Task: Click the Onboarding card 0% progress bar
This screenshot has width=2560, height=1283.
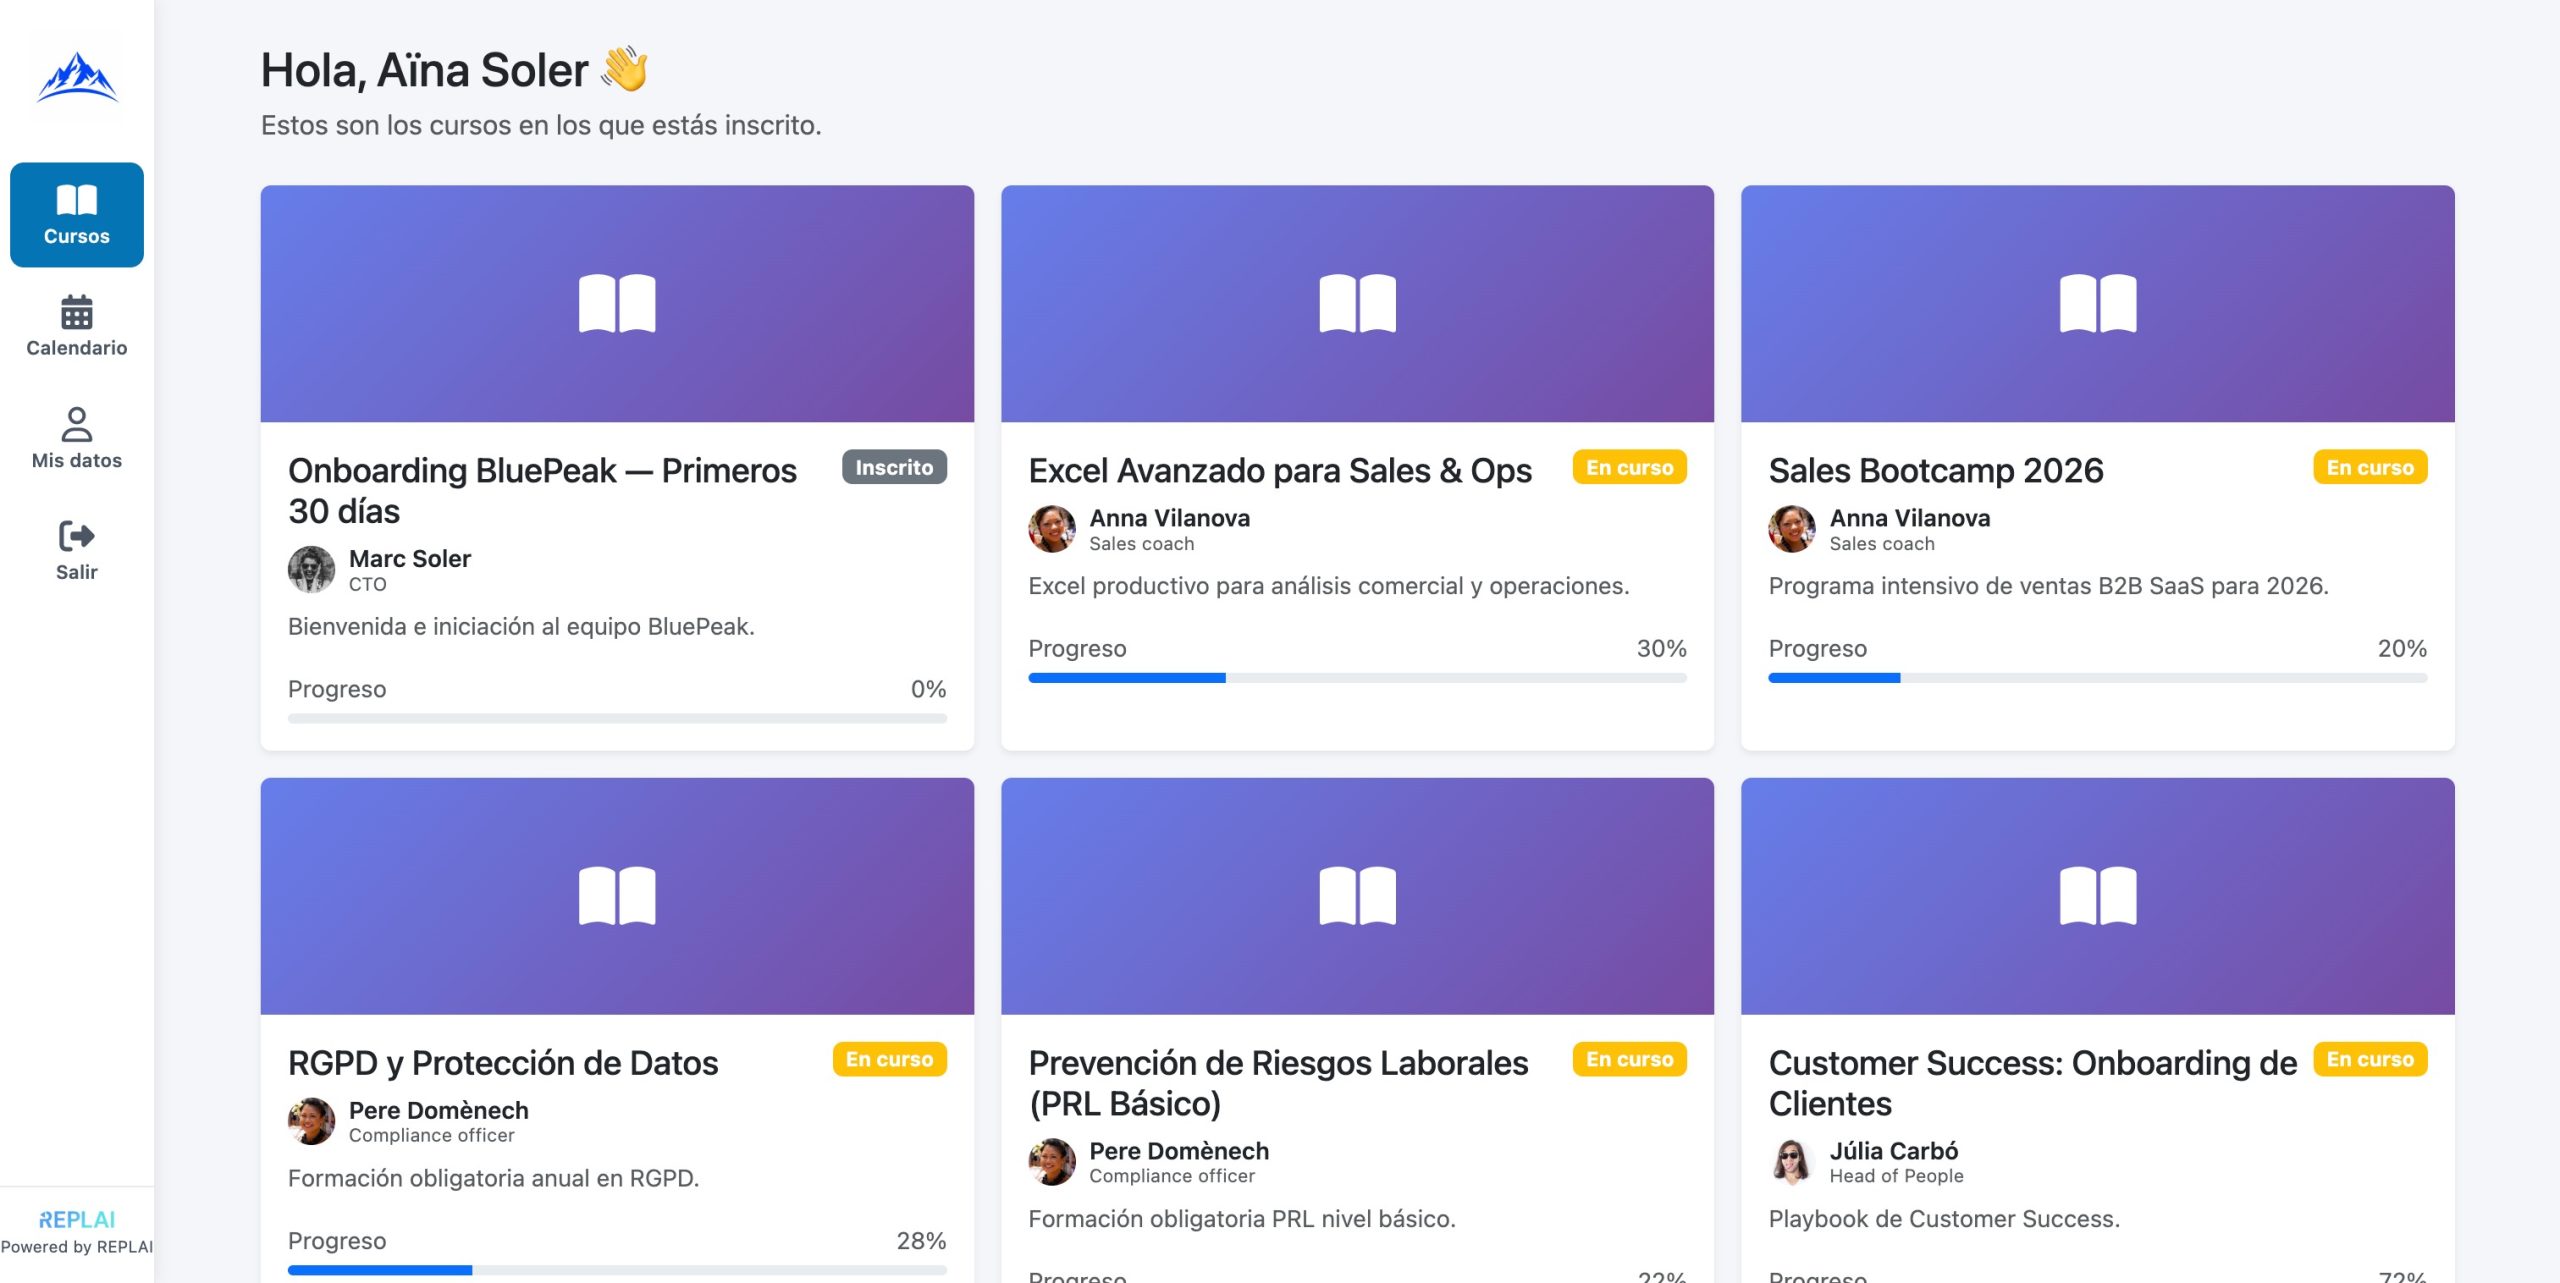Action: [x=617, y=718]
